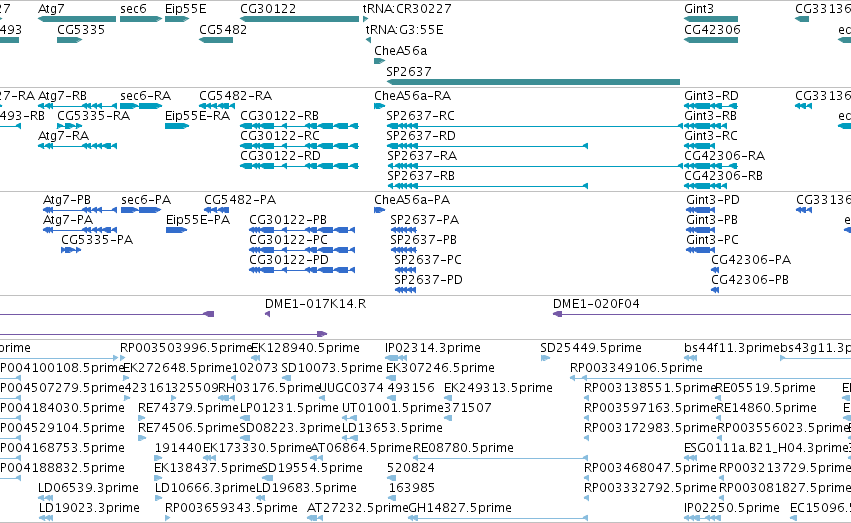Select the CG42306 gene label
This screenshot has width=851, height=523.
click(713, 30)
